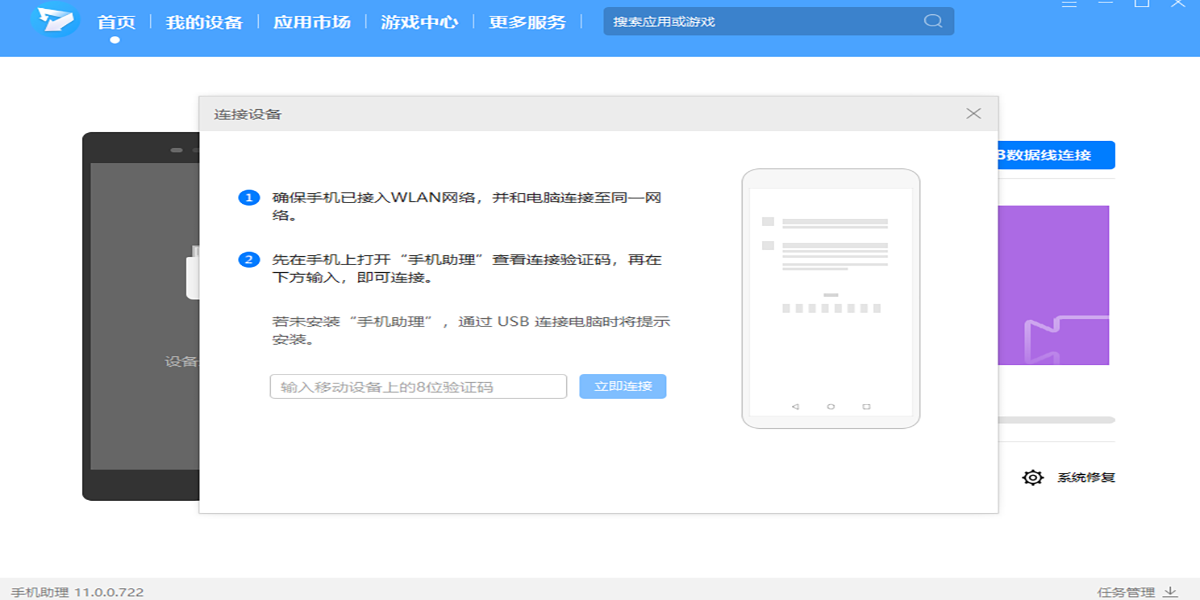Go to the 应用市场 tab
This screenshot has width=1200, height=600.
(312, 22)
